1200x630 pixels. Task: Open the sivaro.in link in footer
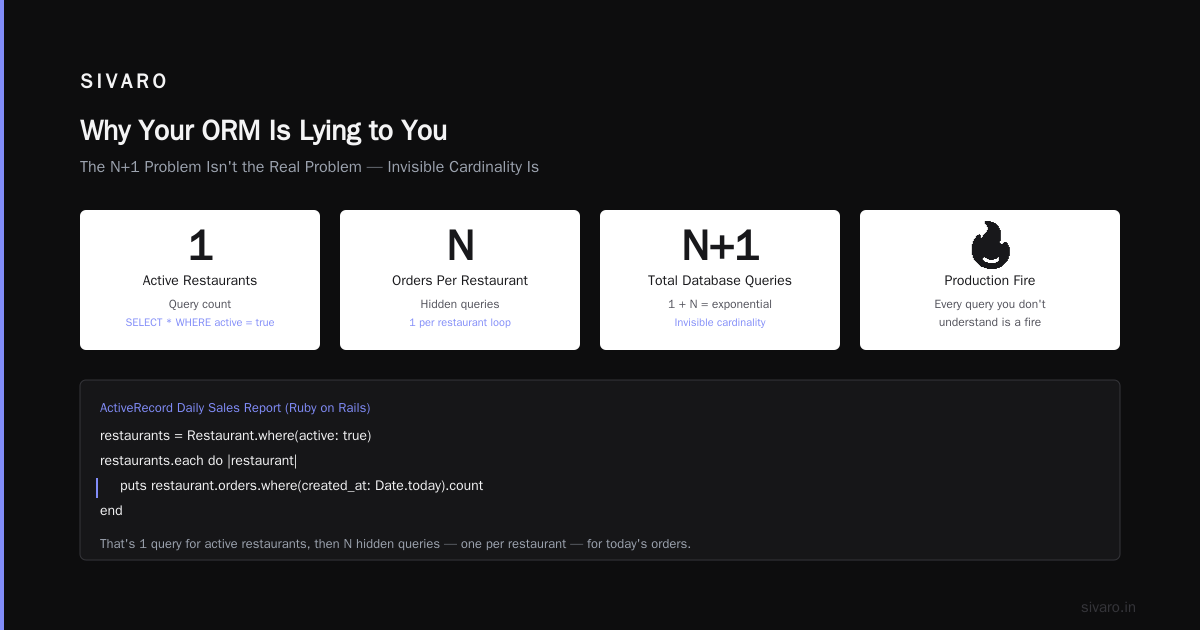point(1108,607)
